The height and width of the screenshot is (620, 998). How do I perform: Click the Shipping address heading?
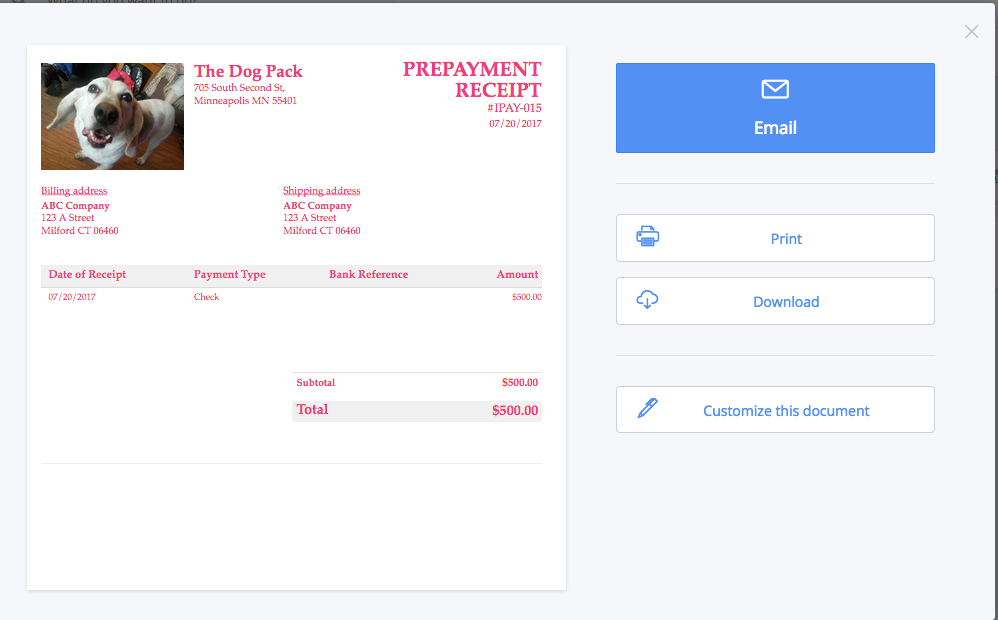(321, 191)
